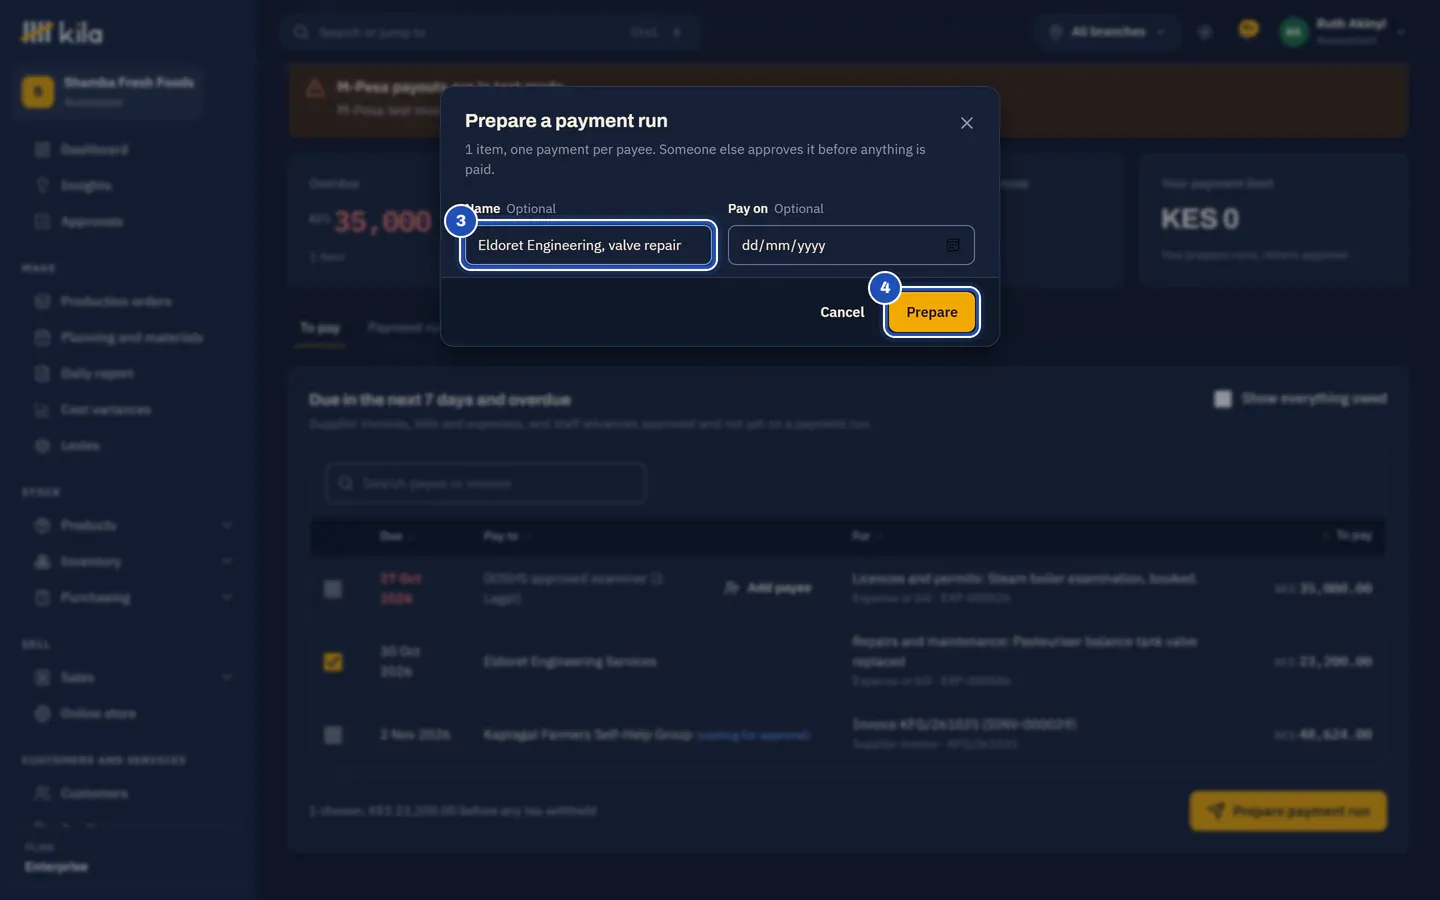The width and height of the screenshot is (1440, 900).
Task: Click the Add payee icon
Action: [x=732, y=588]
